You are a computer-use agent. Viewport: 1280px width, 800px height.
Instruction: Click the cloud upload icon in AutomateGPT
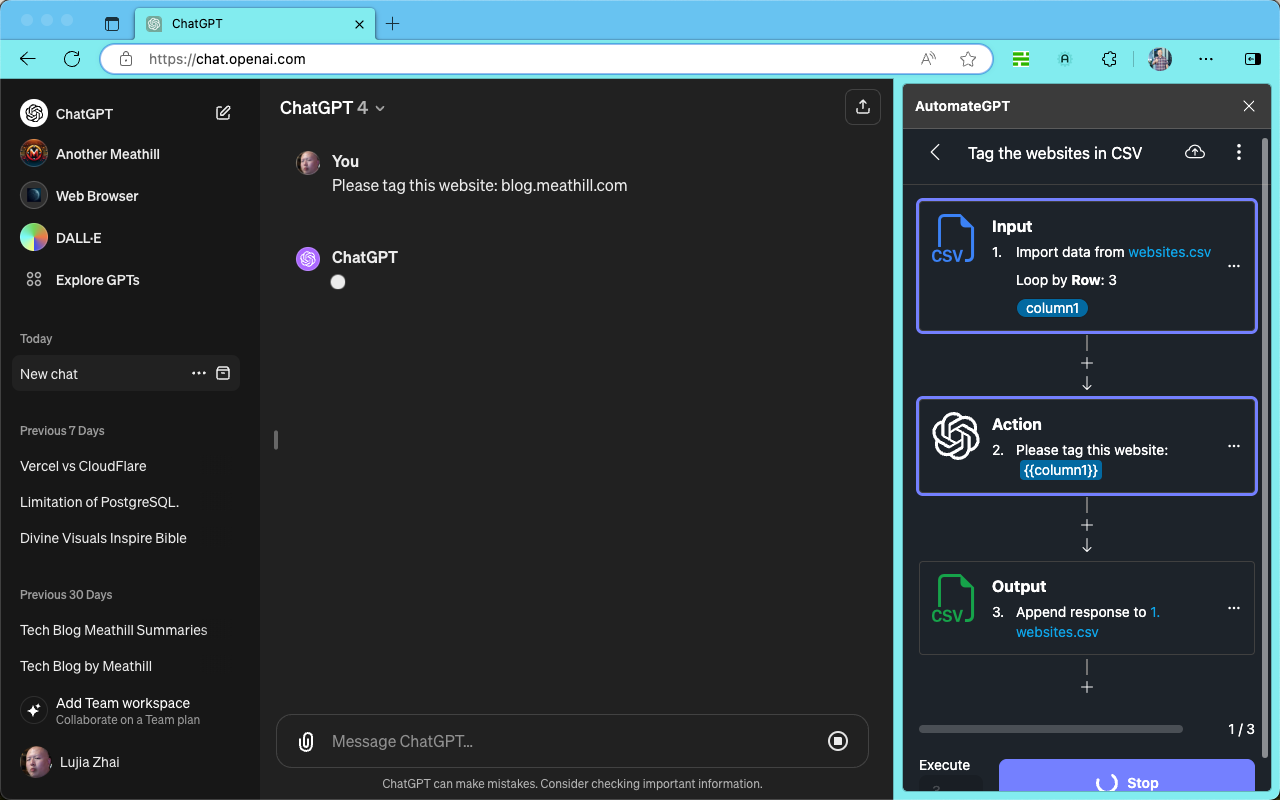1194,152
